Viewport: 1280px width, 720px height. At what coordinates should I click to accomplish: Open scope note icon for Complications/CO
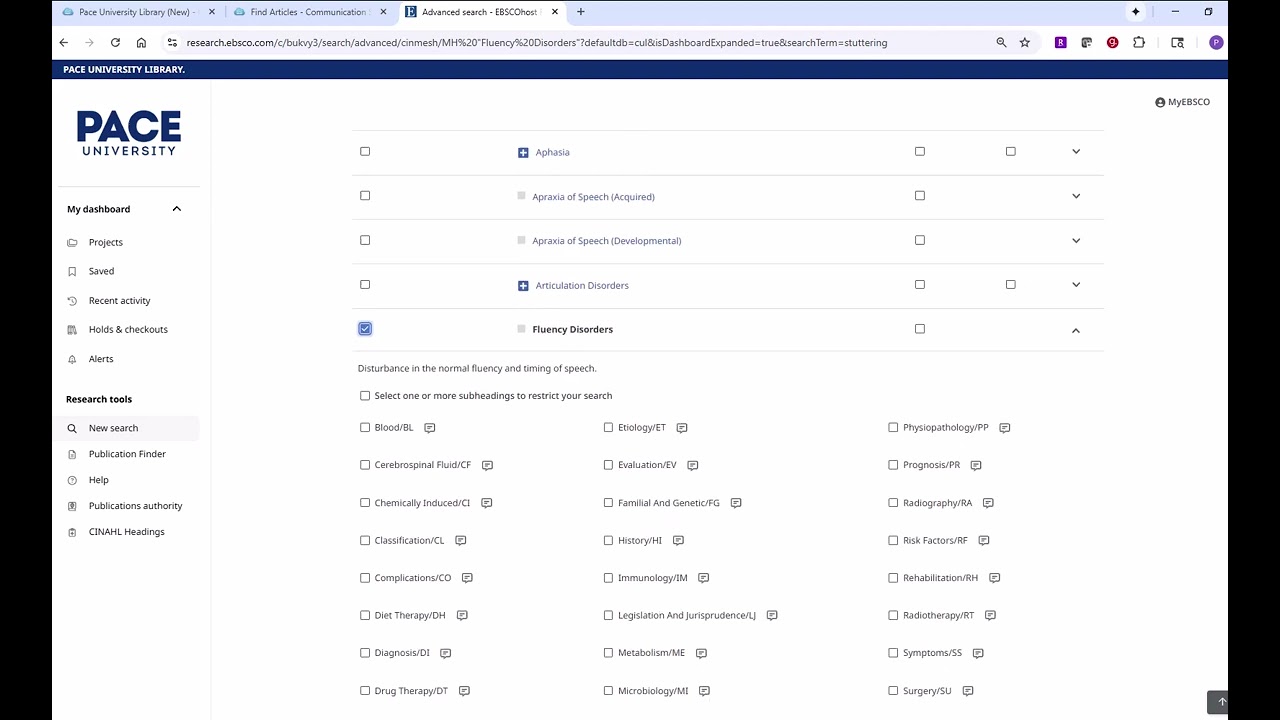(467, 578)
